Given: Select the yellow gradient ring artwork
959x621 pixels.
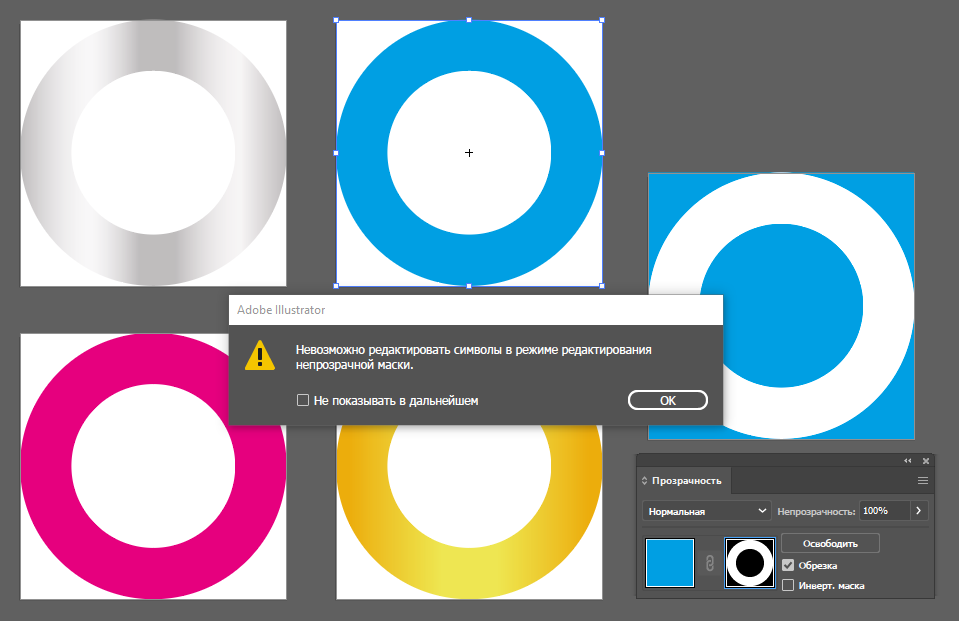Looking at the screenshot, I should coord(469,512).
